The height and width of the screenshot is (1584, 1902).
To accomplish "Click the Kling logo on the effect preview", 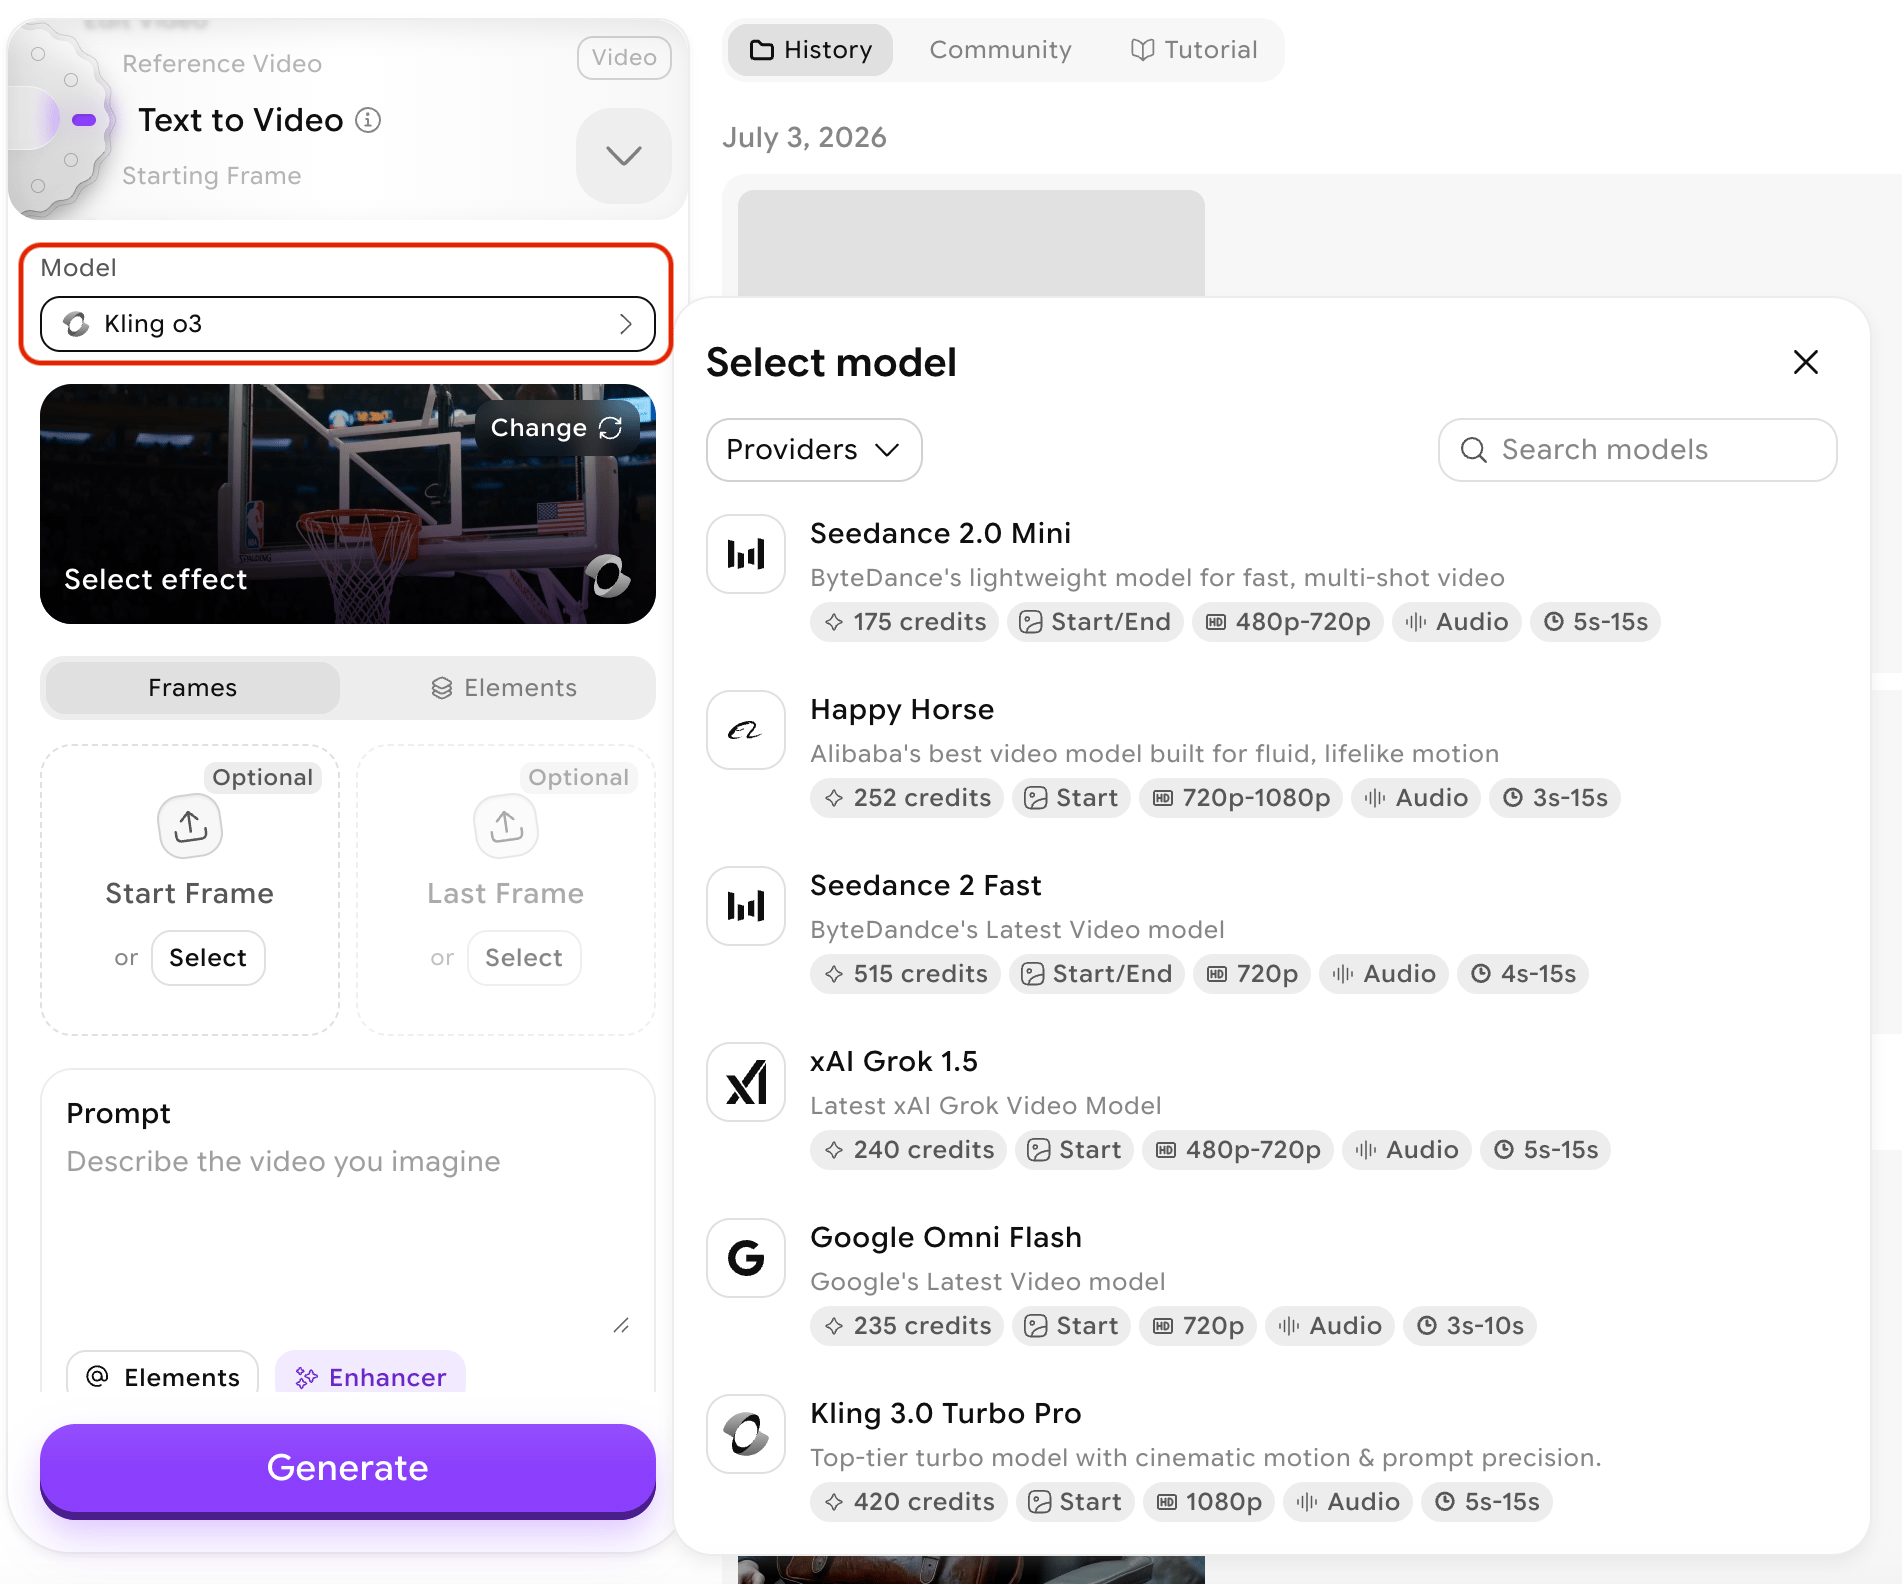I will 608,576.
